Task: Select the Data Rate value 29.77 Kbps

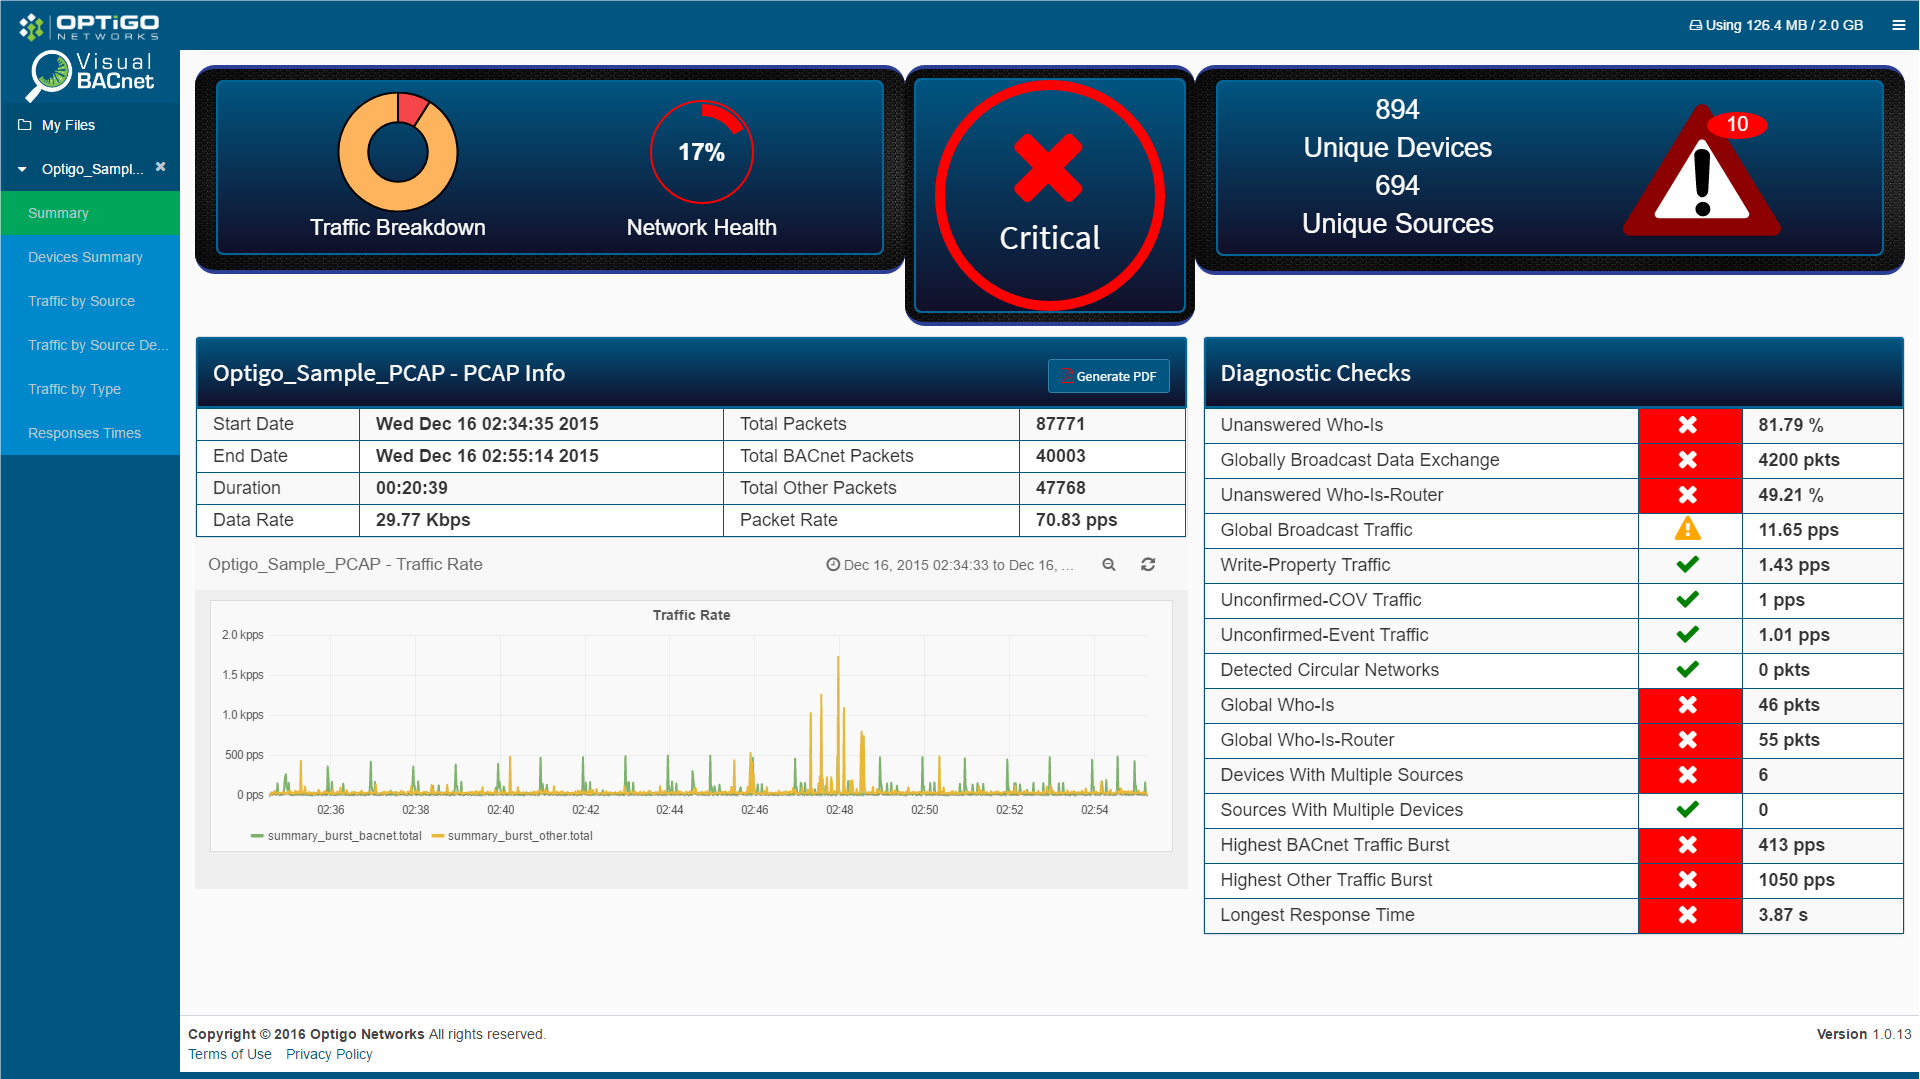Action: [423, 520]
